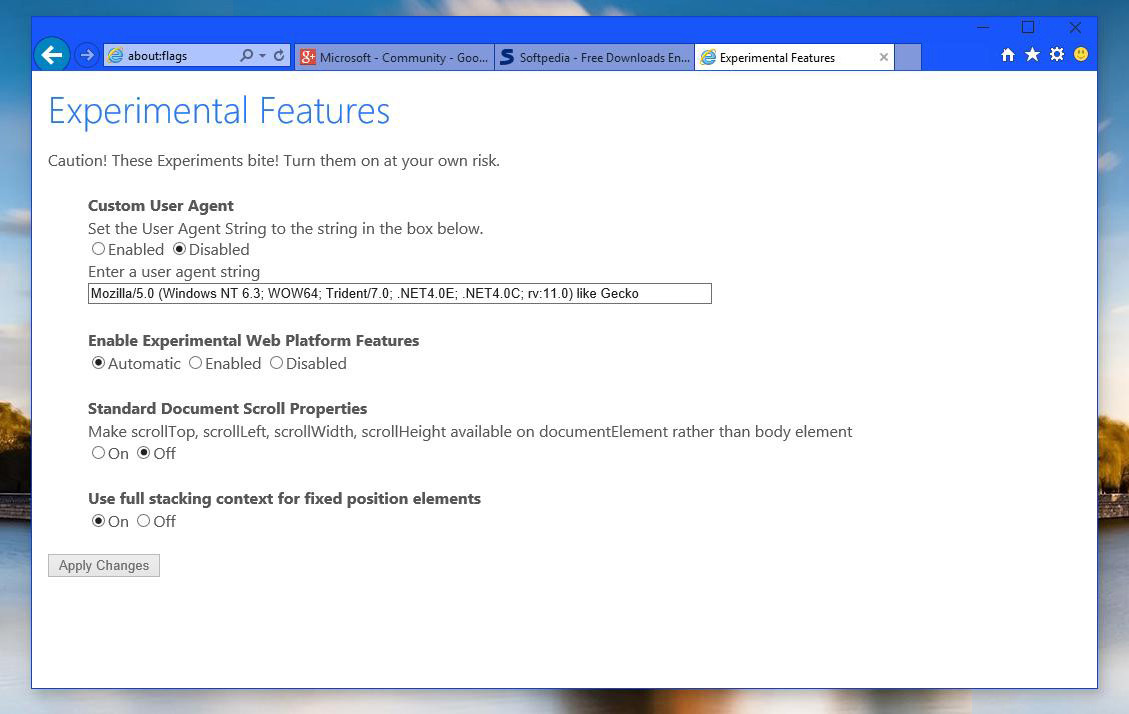Expand the address bar autocomplete dropdown arrow
This screenshot has width=1129, height=714.
[x=262, y=56]
